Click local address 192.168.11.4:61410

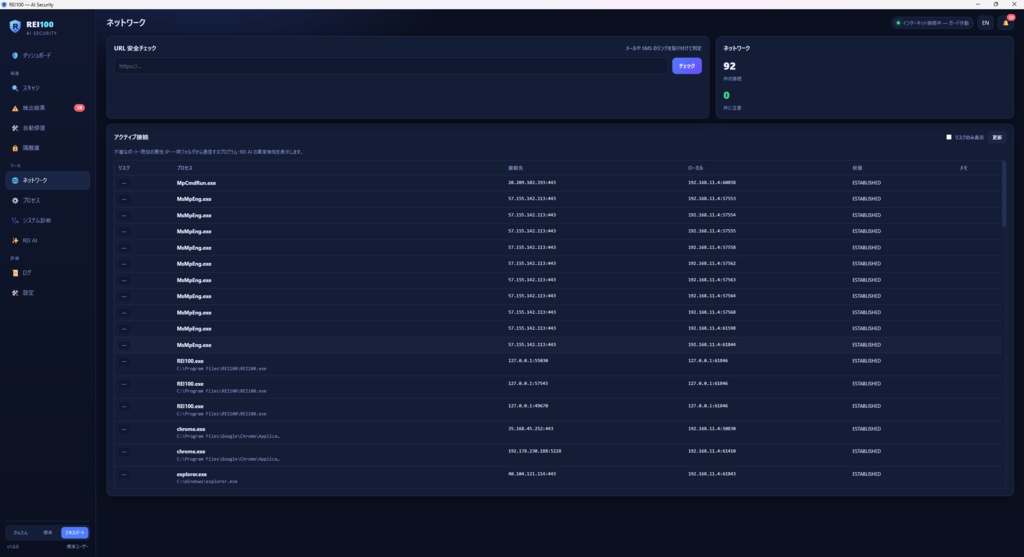coord(711,451)
